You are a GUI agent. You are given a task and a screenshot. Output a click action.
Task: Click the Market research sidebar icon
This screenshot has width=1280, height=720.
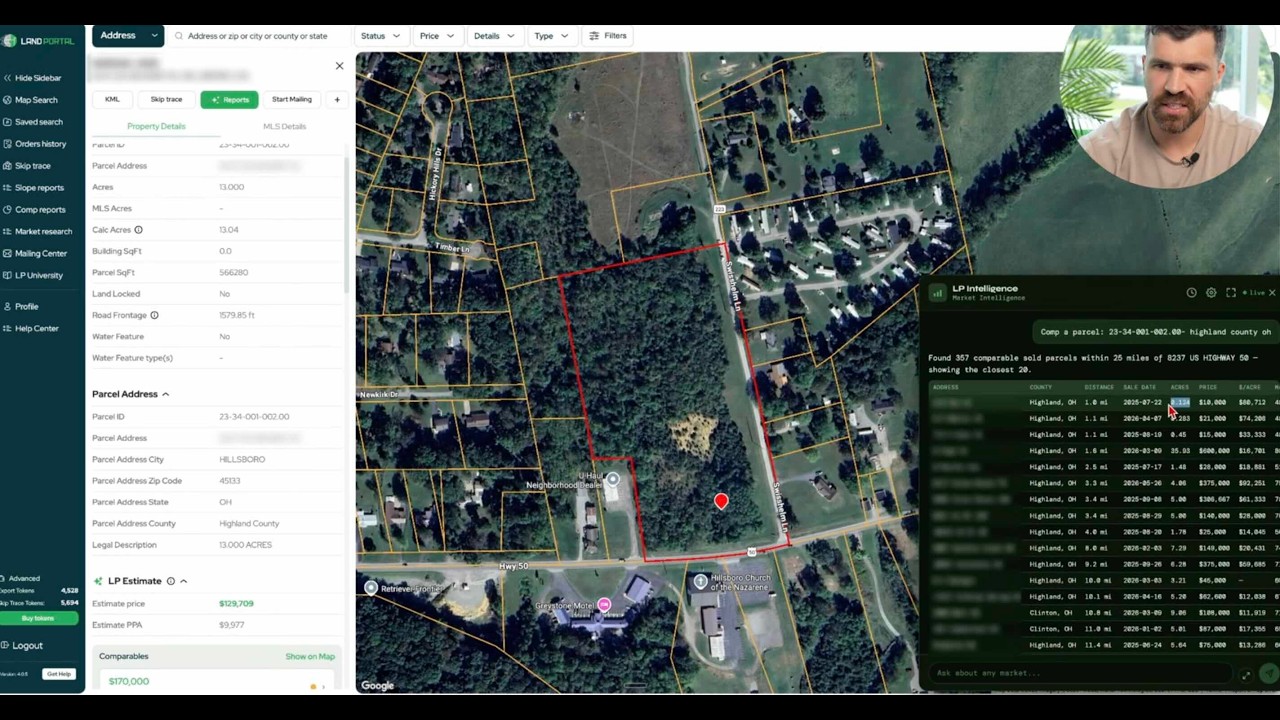coord(7,232)
